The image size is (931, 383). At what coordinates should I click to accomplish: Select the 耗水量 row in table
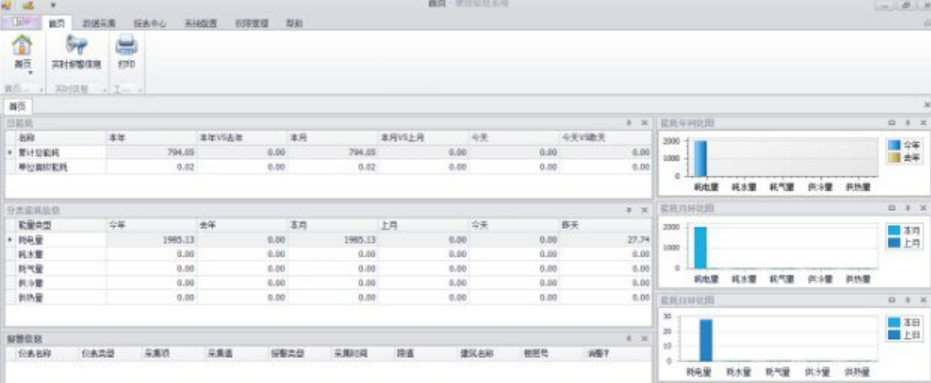pos(328,254)
